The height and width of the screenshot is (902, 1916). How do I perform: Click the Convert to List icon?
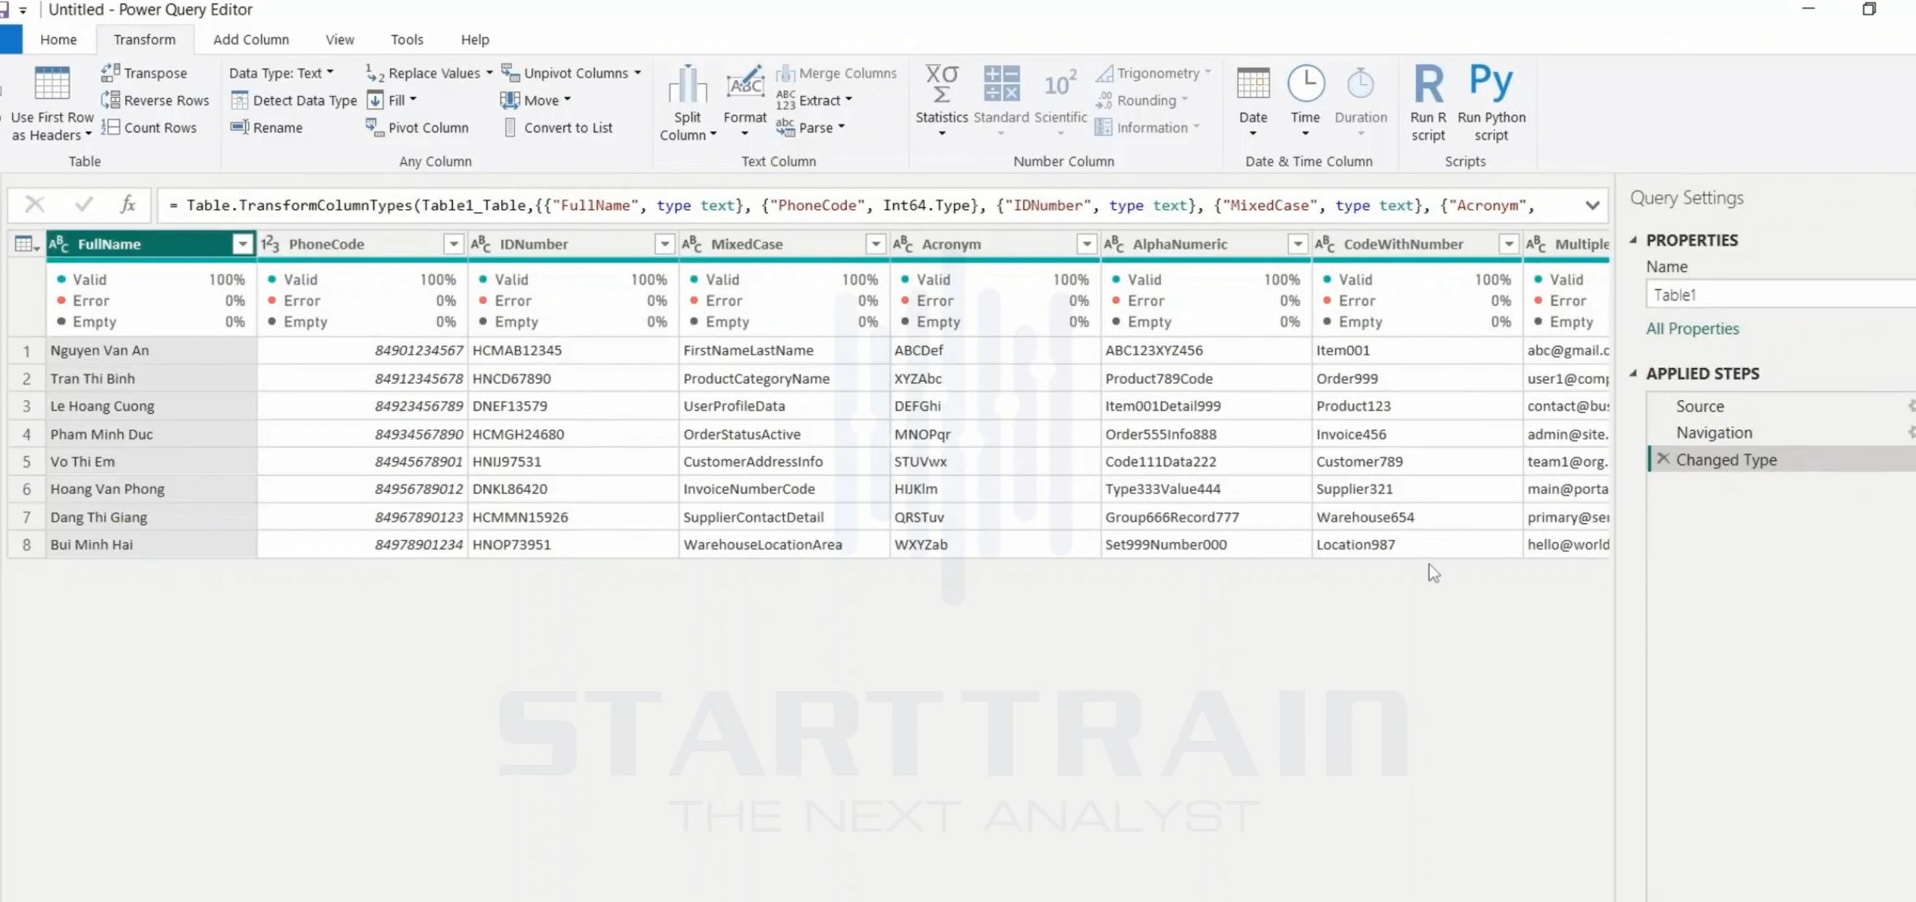point(510,127)
